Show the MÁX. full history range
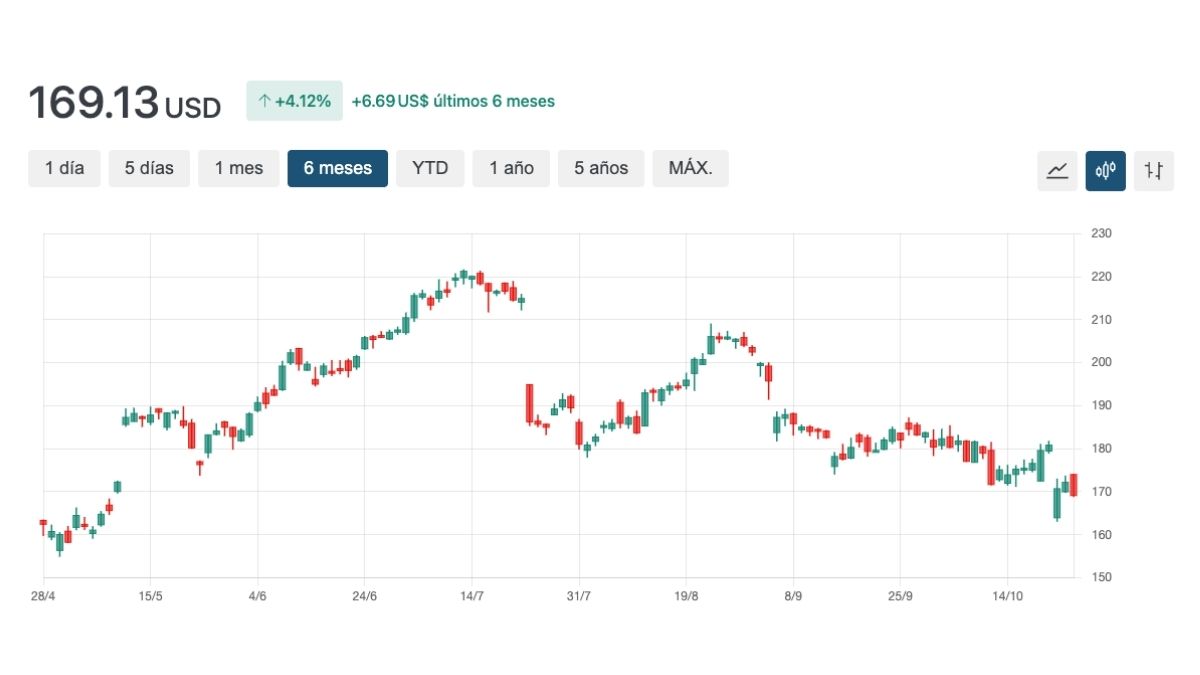This screenshot has height=675, width=1200. click(690, 168)
